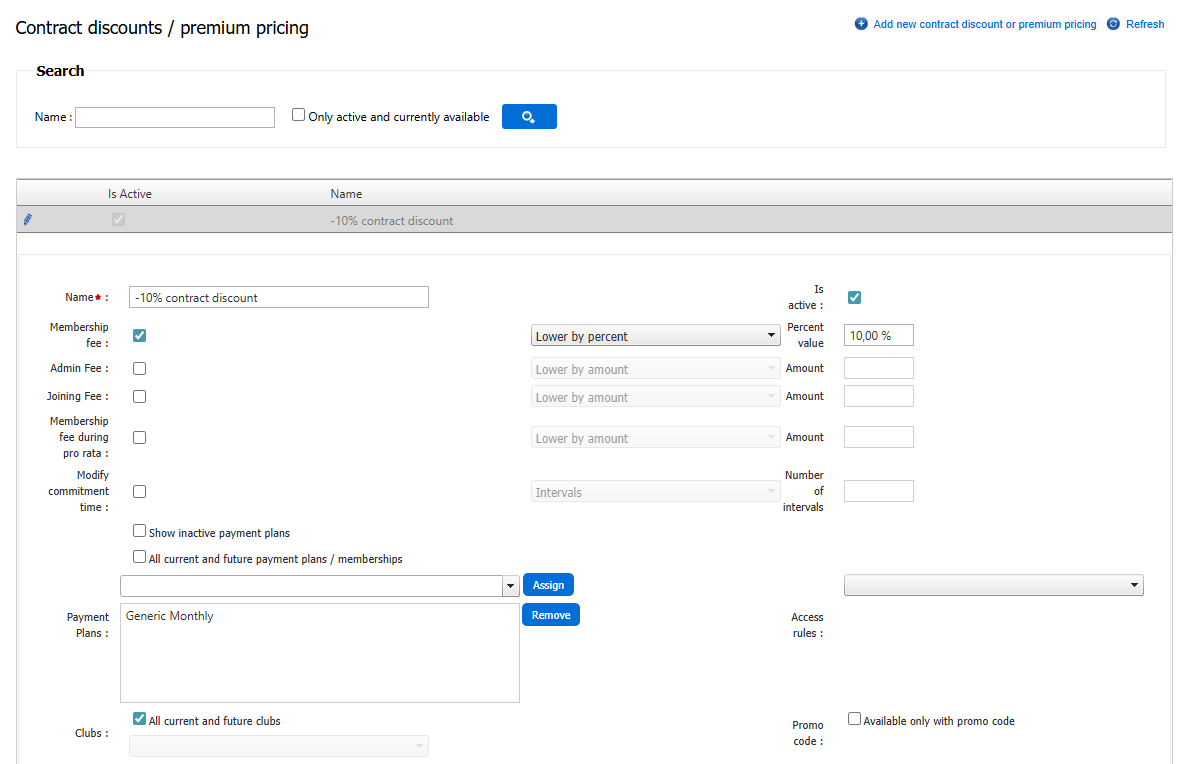Viewport: 1186px width, 764px height.
Task: Click the Is Active column header
Action: (x=130, y=194)
